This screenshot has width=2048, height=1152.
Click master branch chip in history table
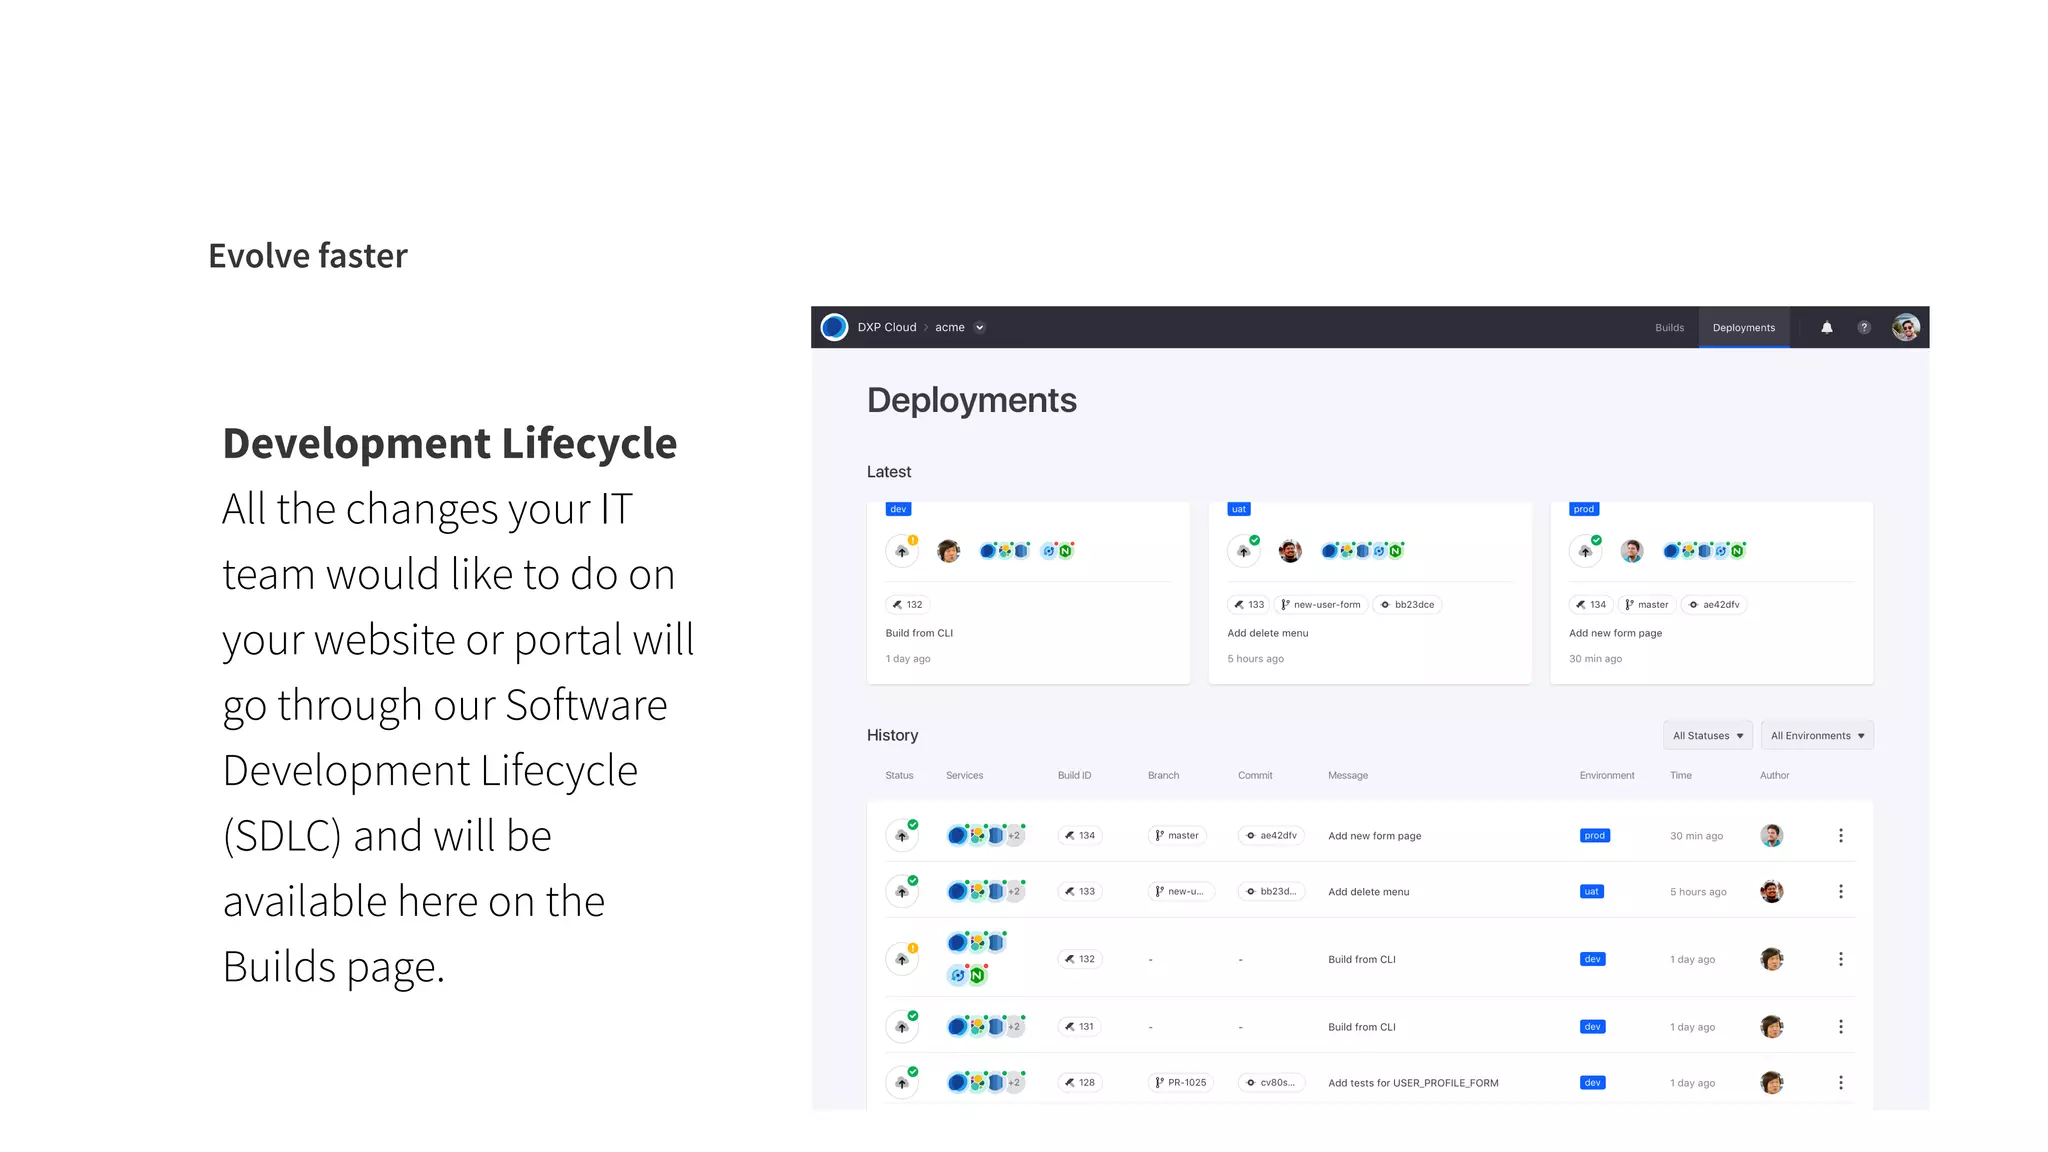point(1177,835)
